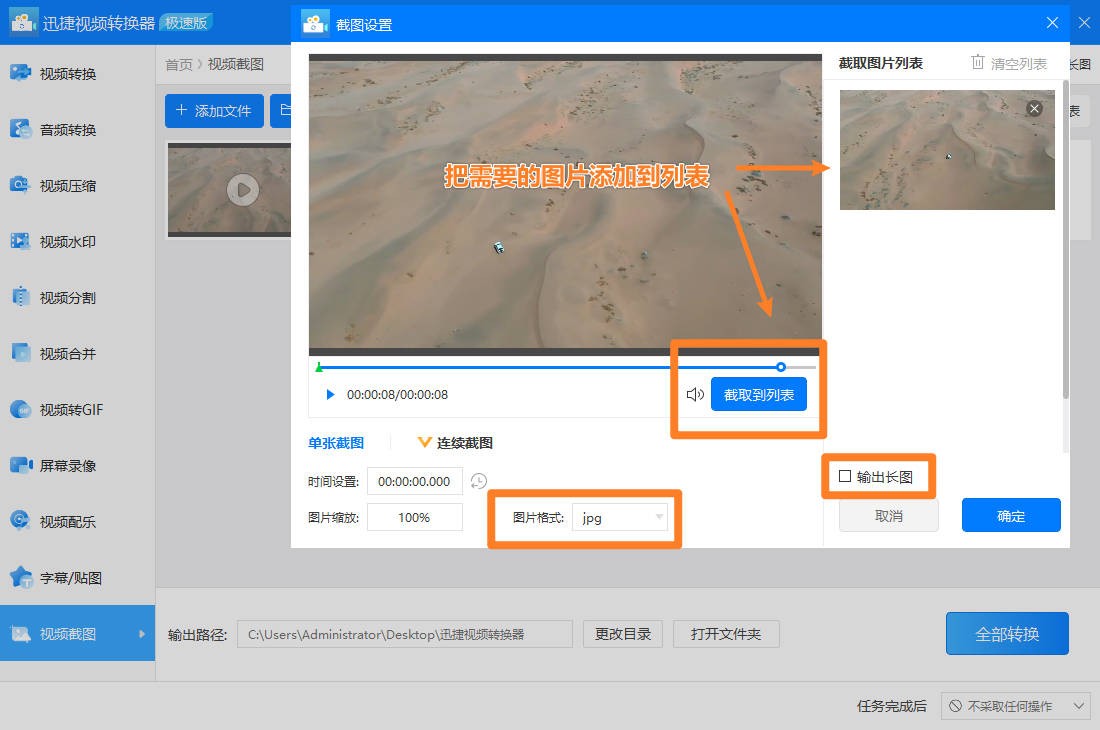Mute the preview with the speaker icon
Viewport: 1100px width, 730px height.
point(694,394)
